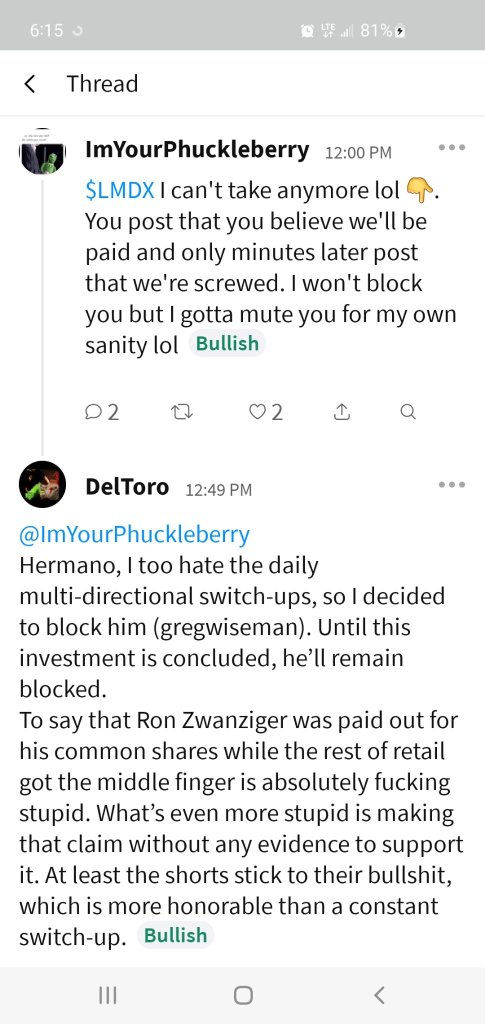
Task: Tap the Bullish tag on DelToro's reply
Action: click(176, 935)
